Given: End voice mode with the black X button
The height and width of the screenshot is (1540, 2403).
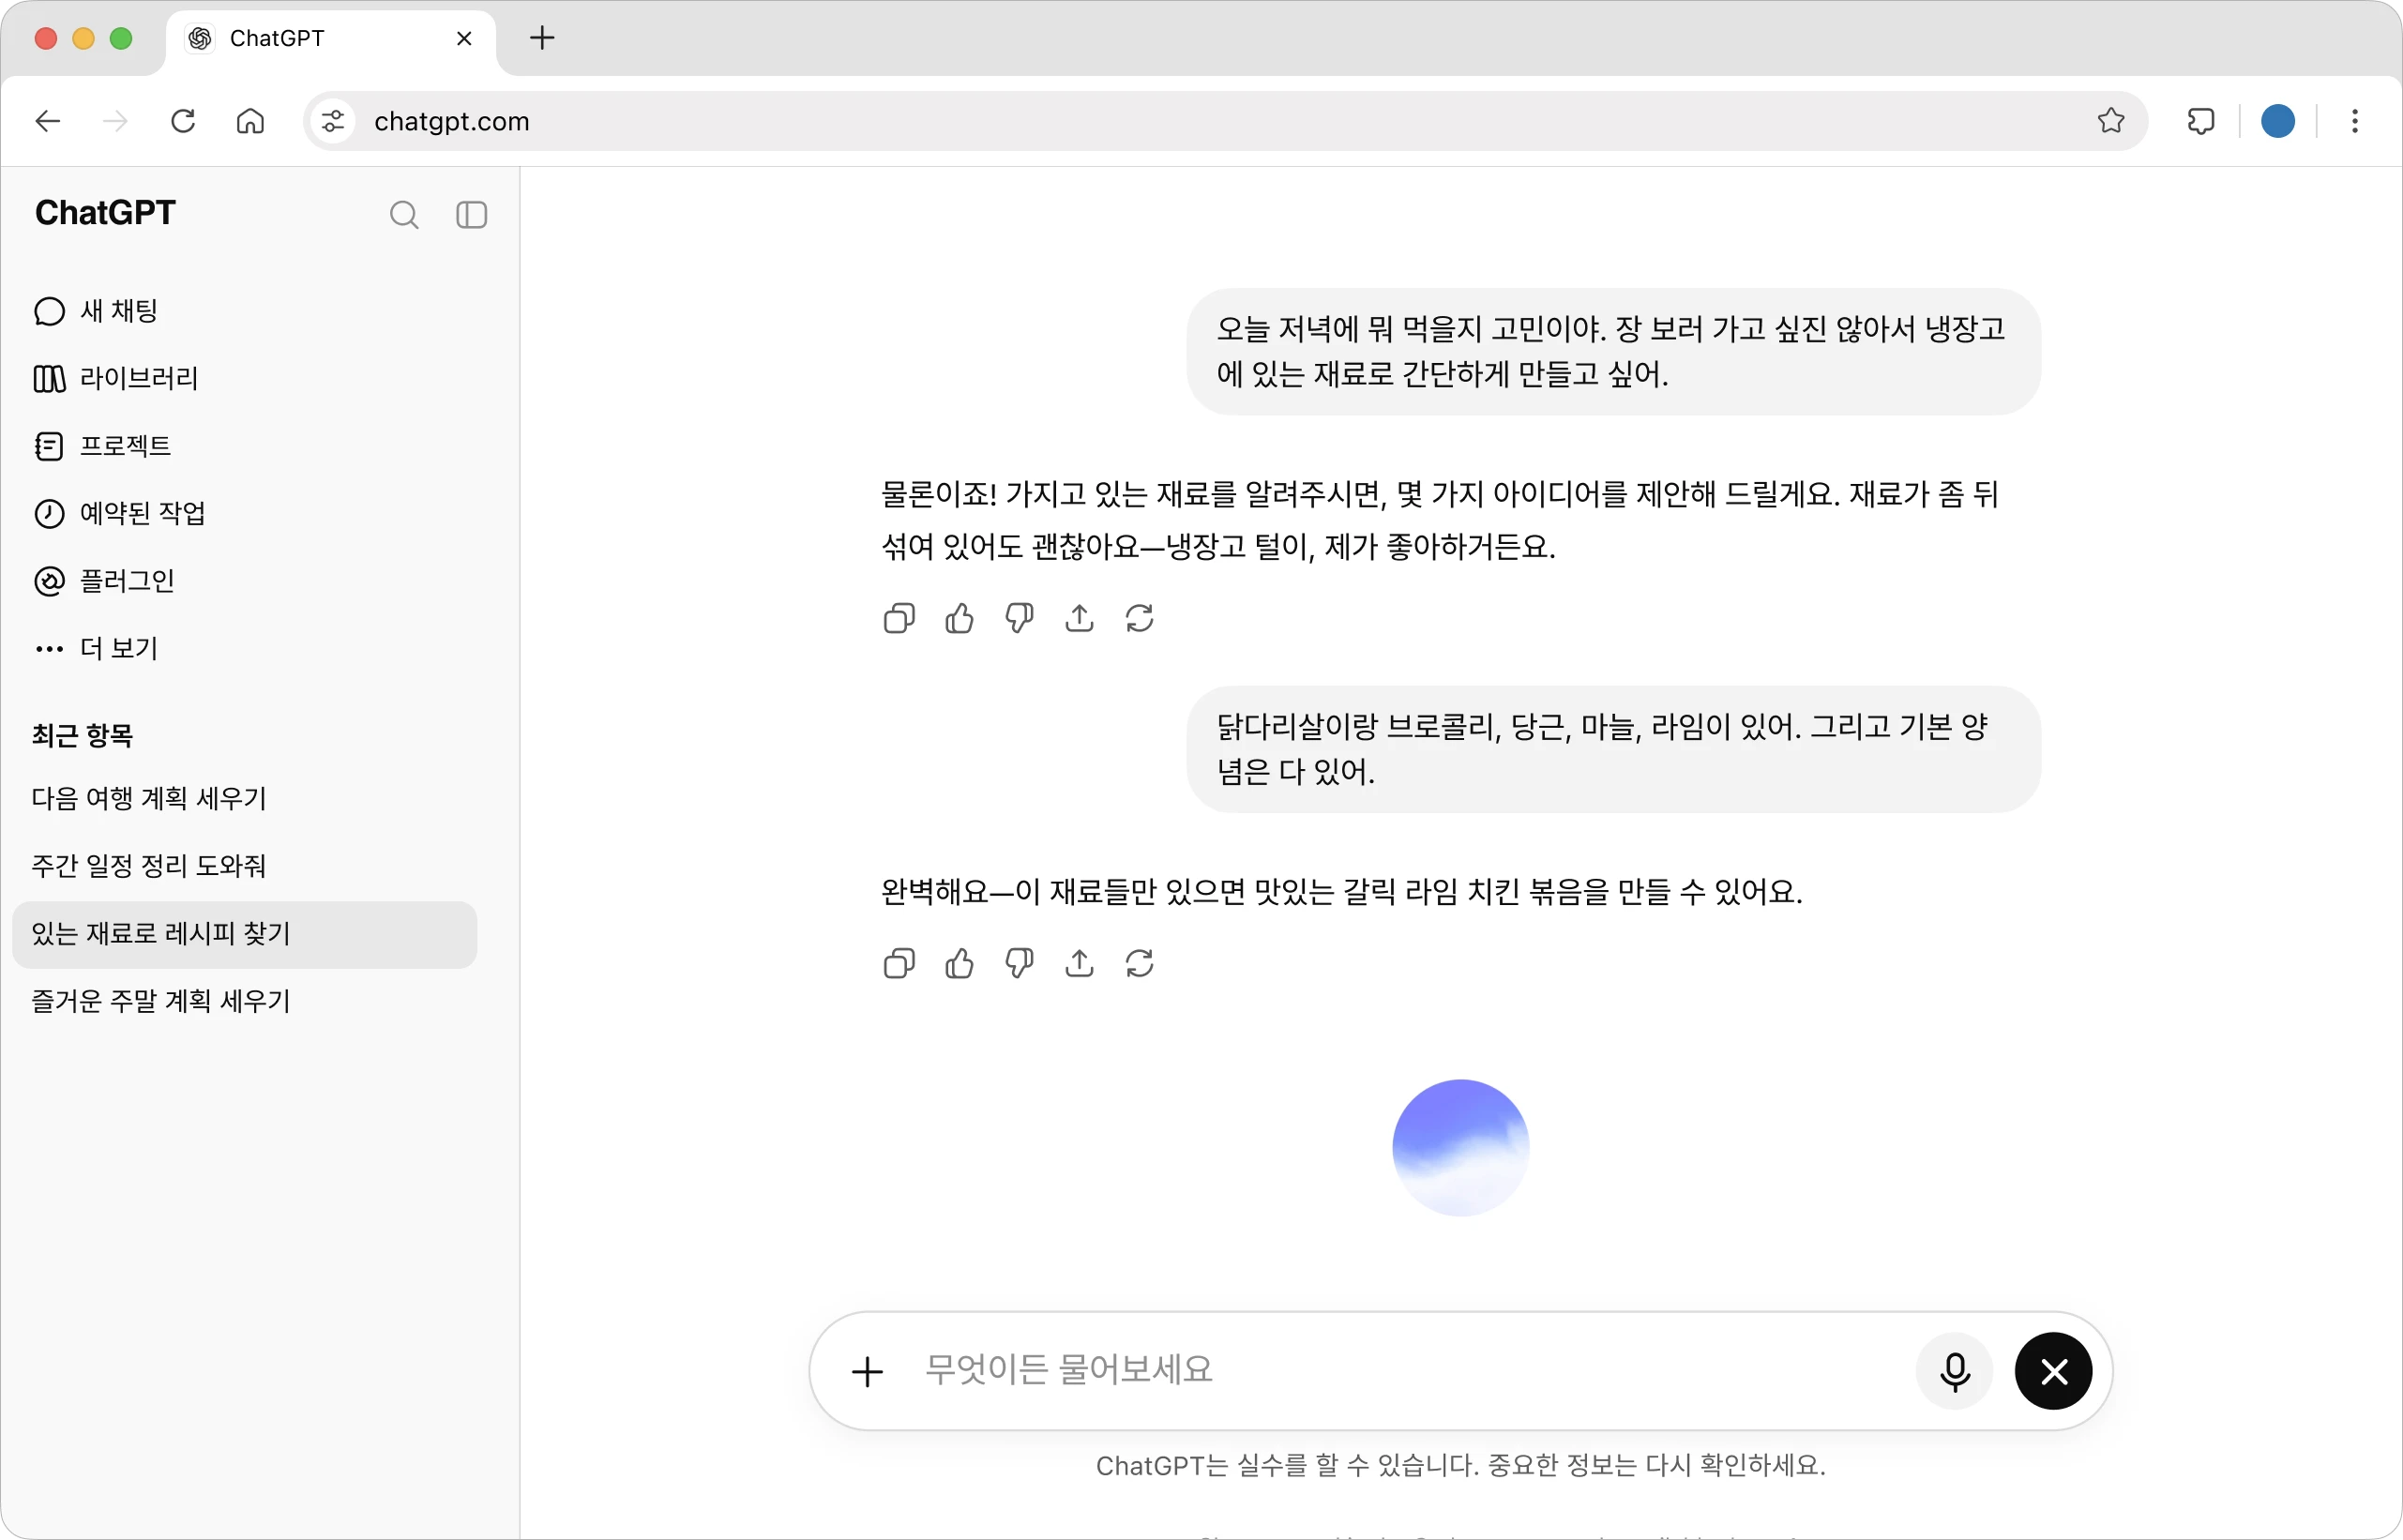Looking at the screenshot, I should [x=2053, y=1371].
